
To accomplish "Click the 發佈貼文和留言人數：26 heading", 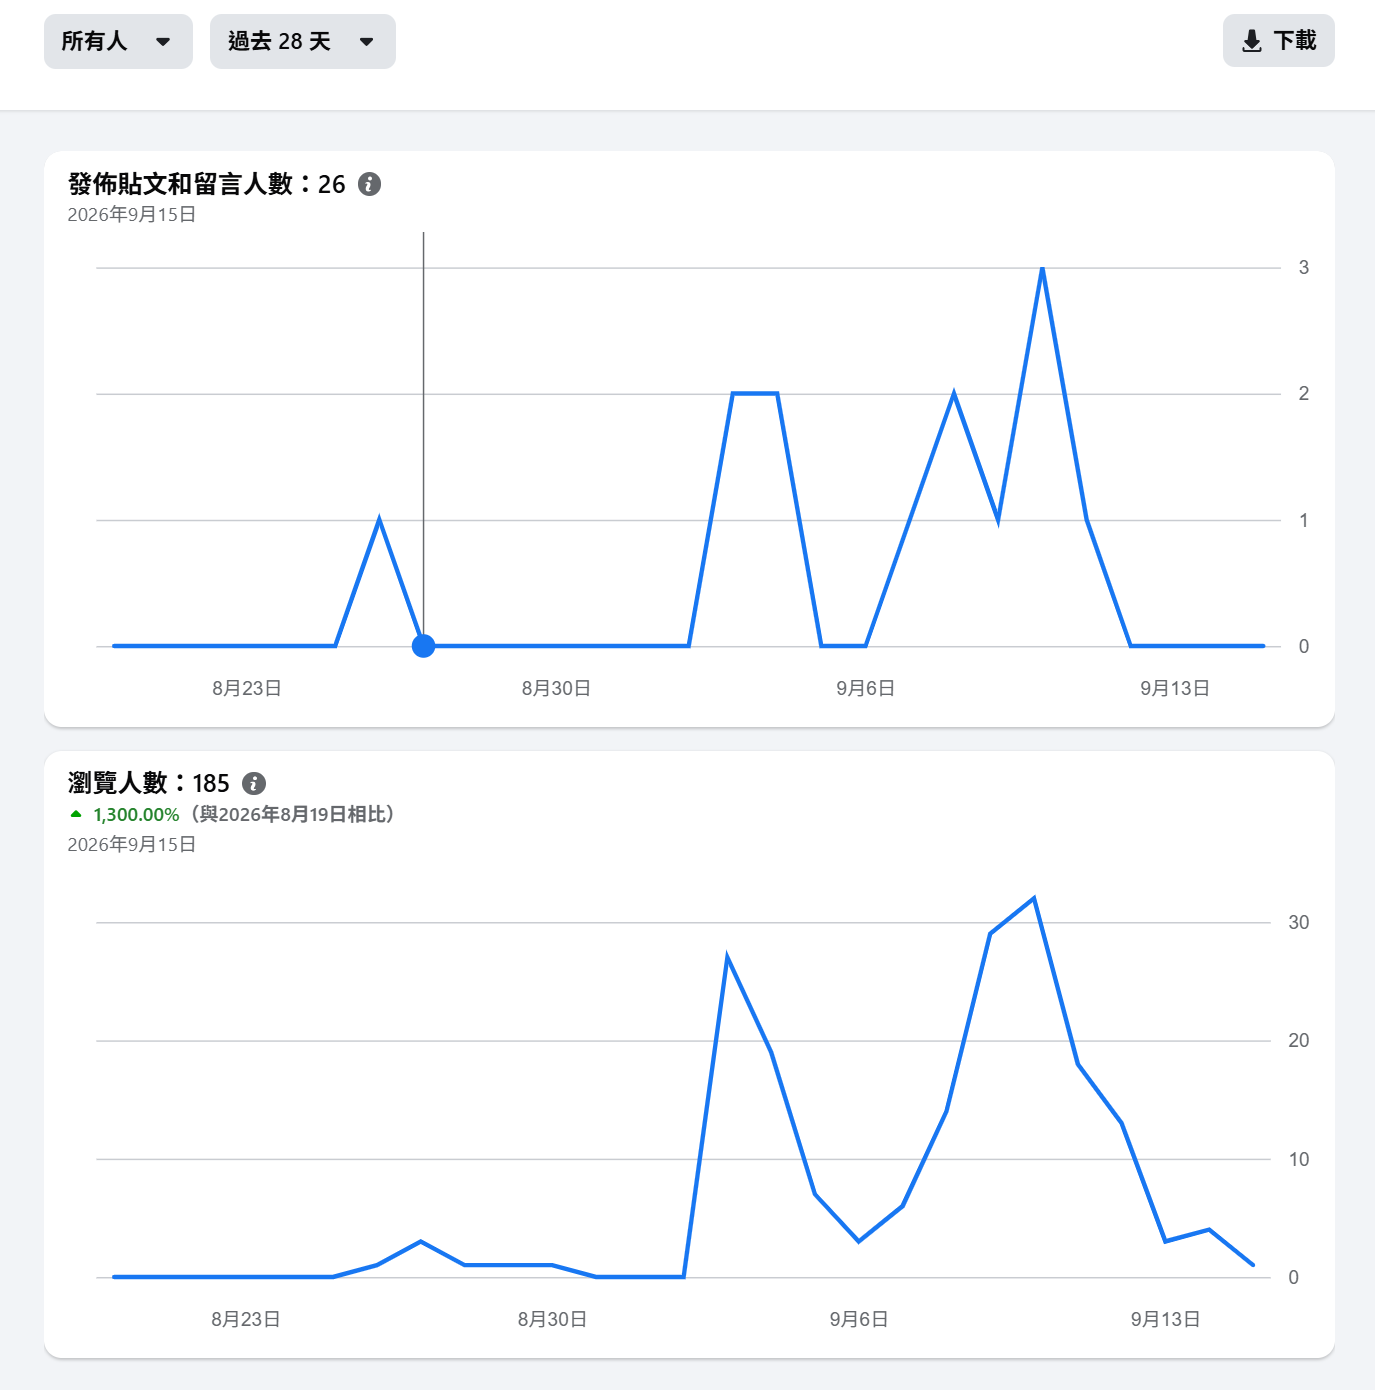I will click(x=206, y=184).
